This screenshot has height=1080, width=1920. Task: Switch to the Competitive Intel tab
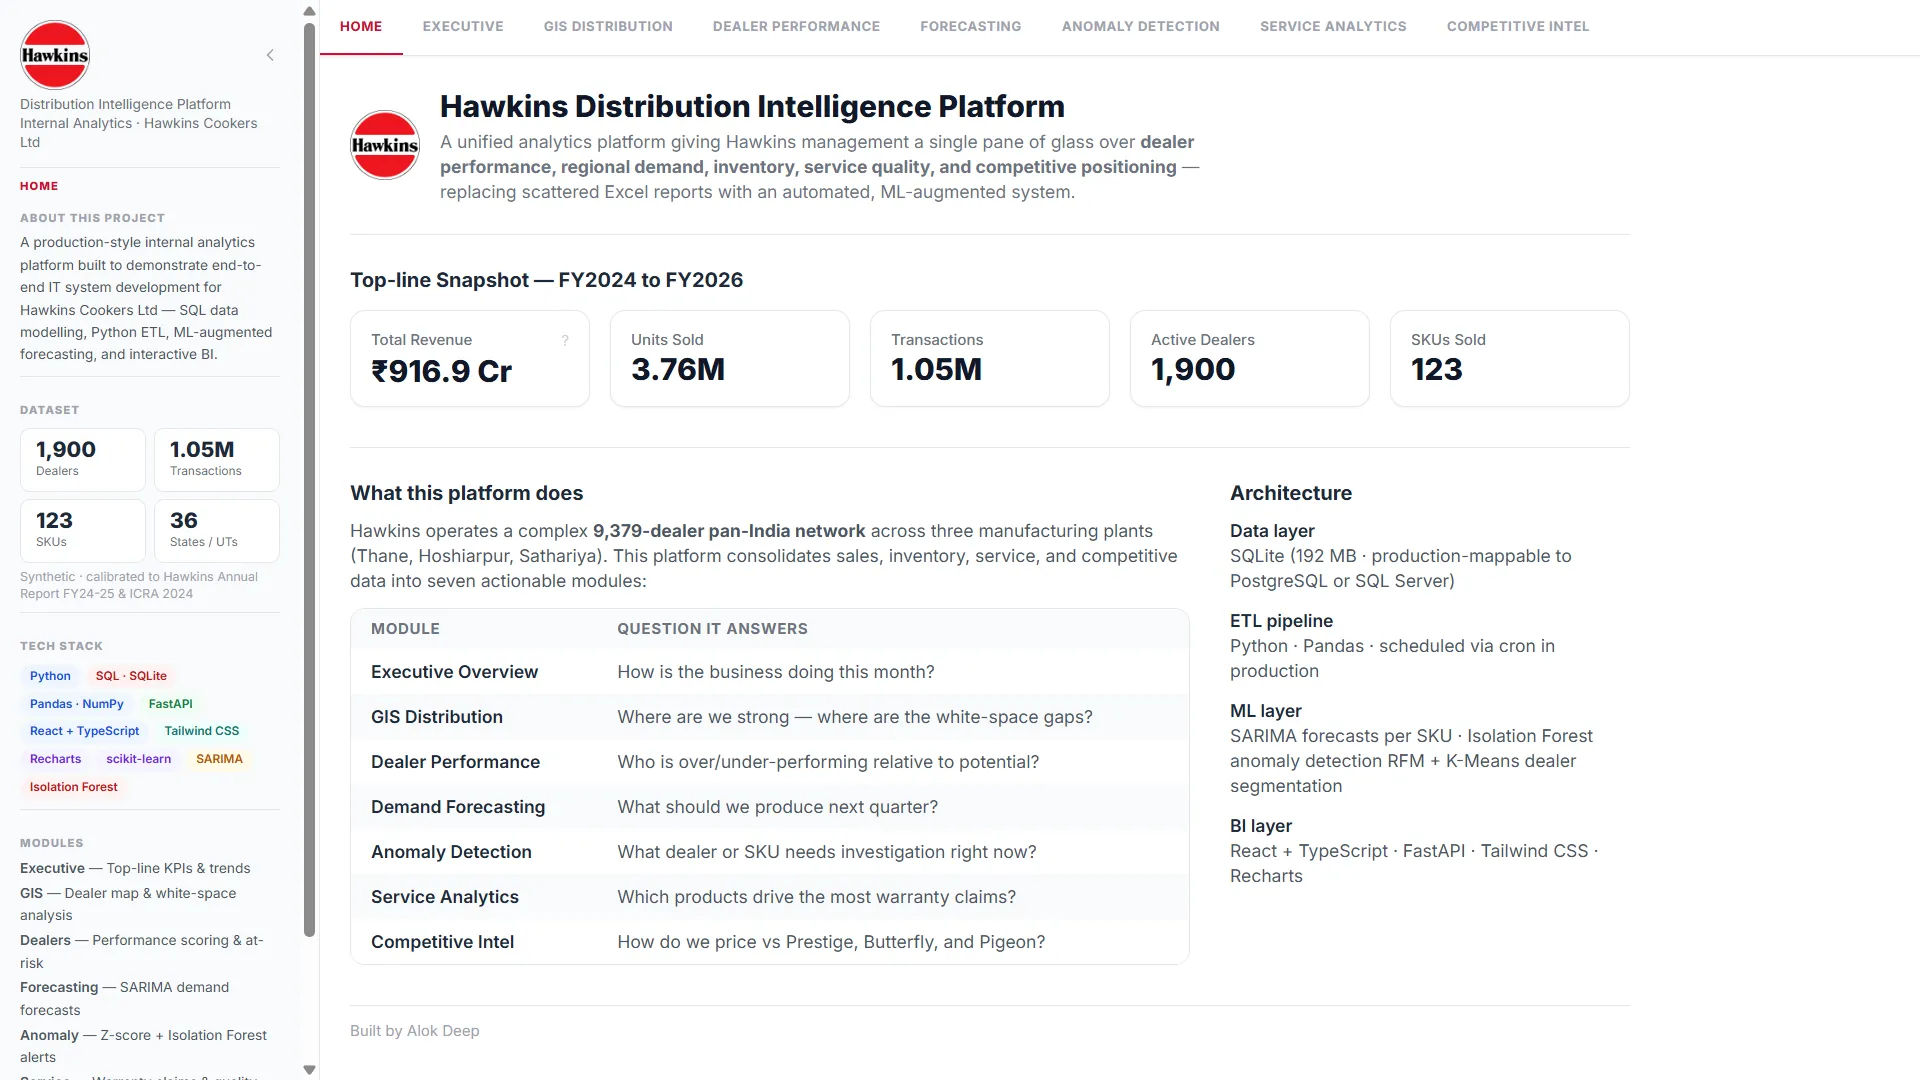(x=1517, y=26)
